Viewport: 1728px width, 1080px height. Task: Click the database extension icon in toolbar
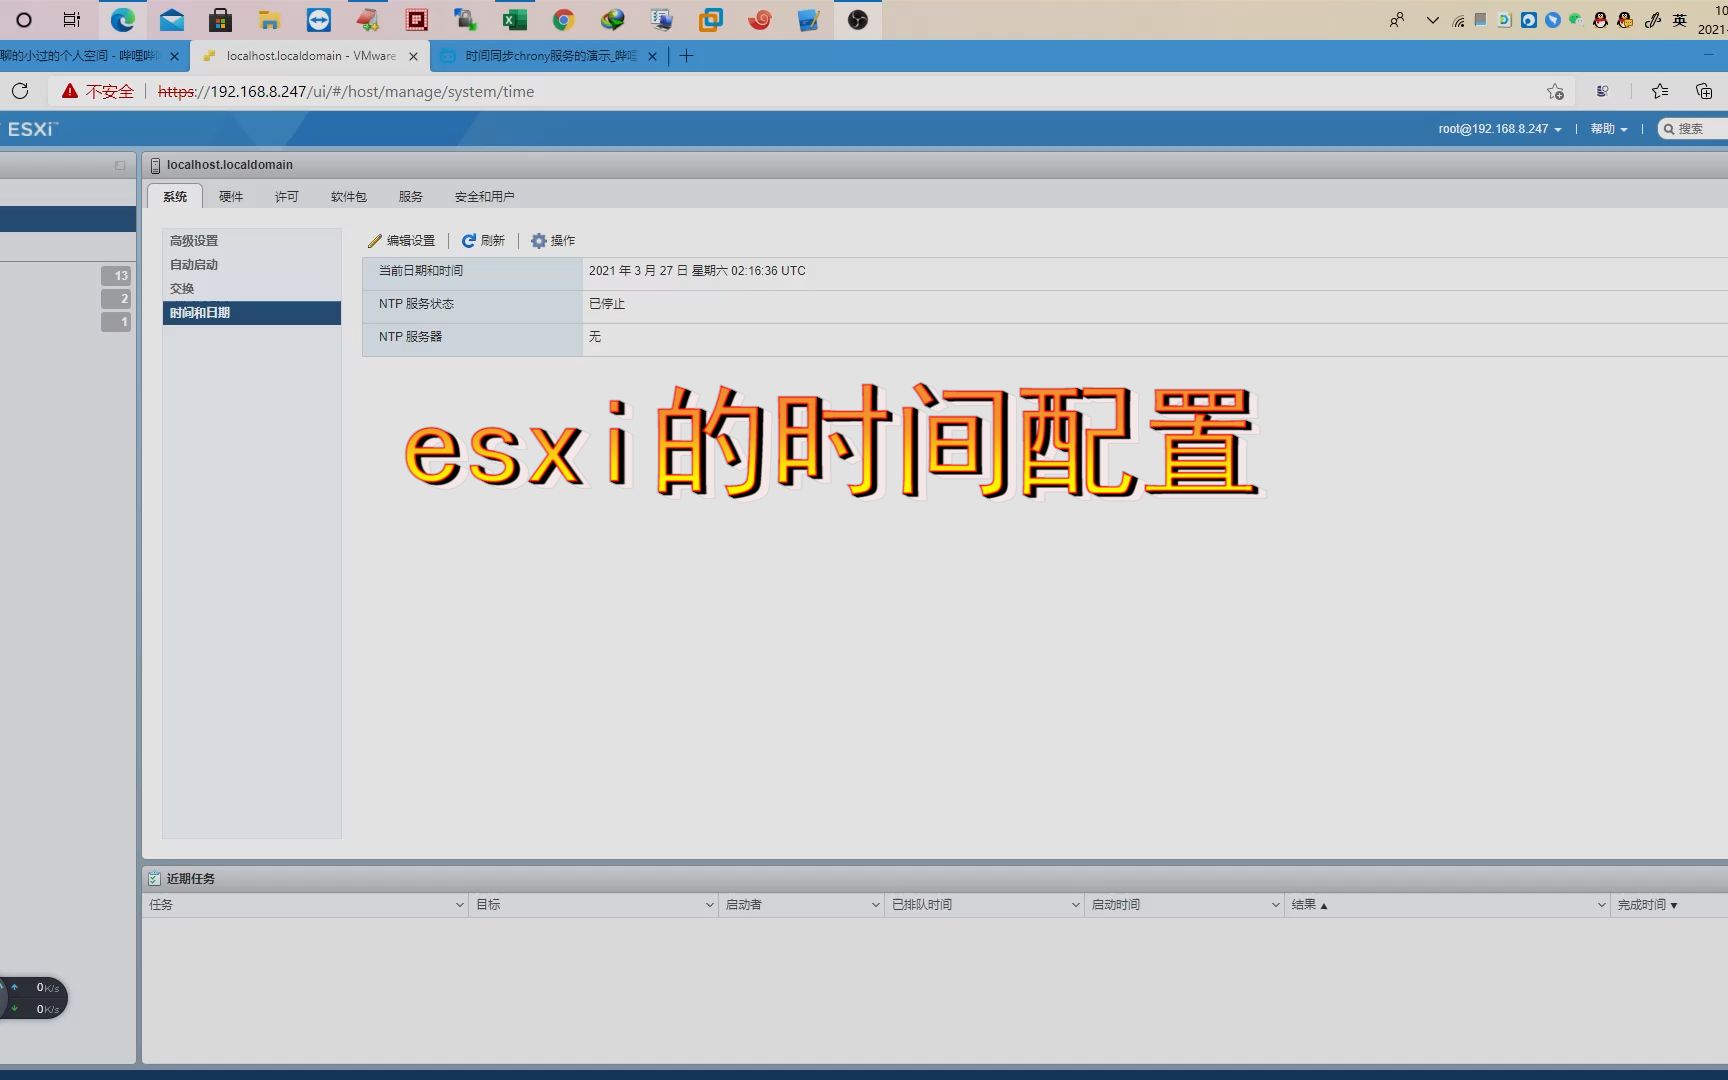point(1602,91)
